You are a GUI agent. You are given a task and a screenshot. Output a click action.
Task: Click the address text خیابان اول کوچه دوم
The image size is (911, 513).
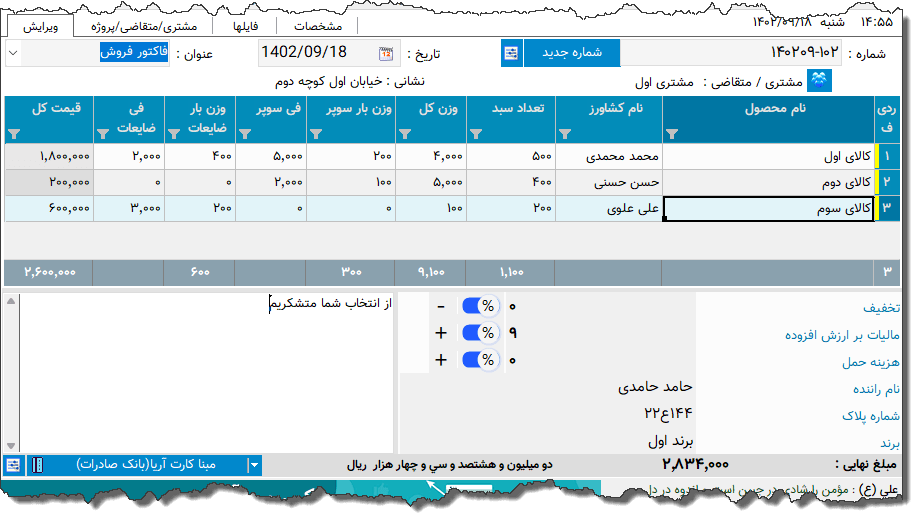pos(328,81)
